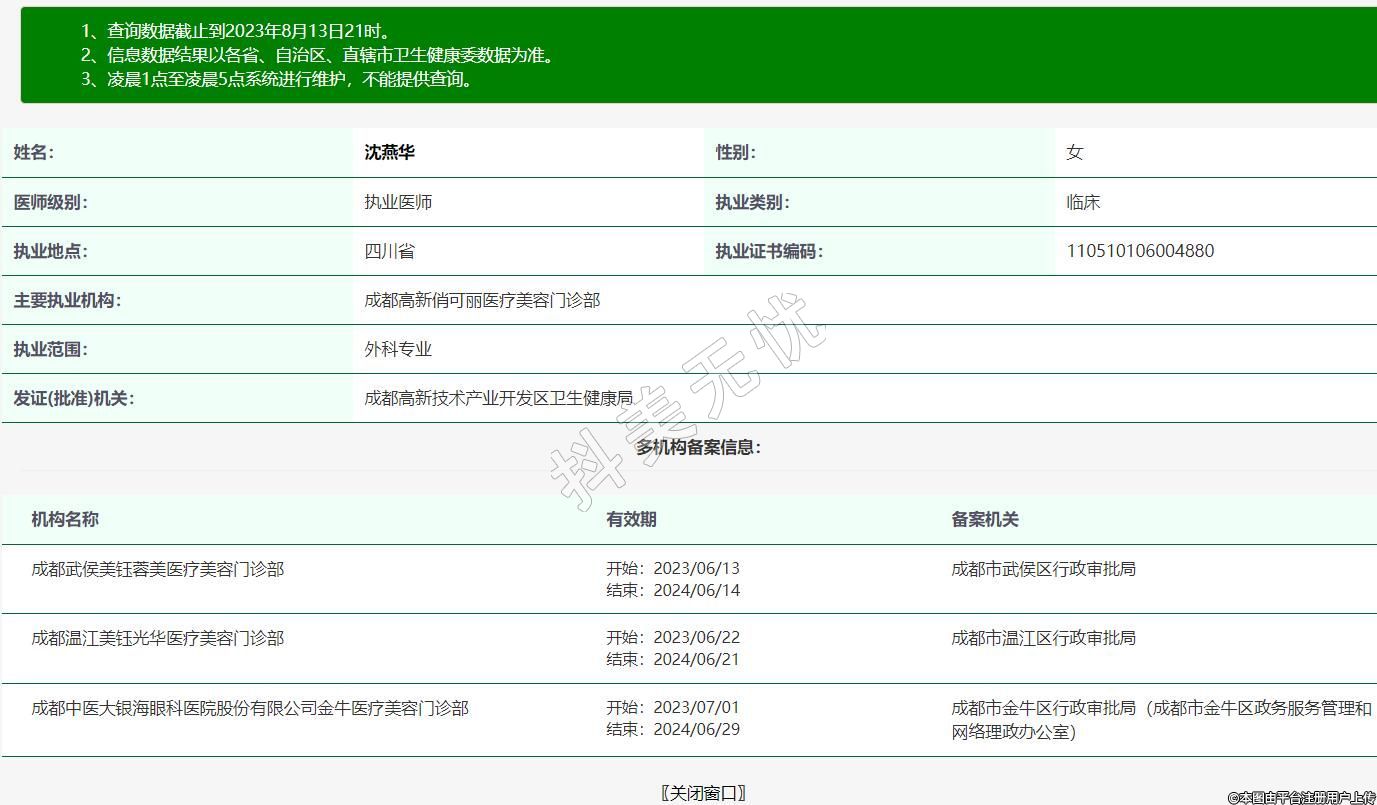Click the 四川省 practice location value
This screenshot has height=805, width=1377.
[389, 251]
